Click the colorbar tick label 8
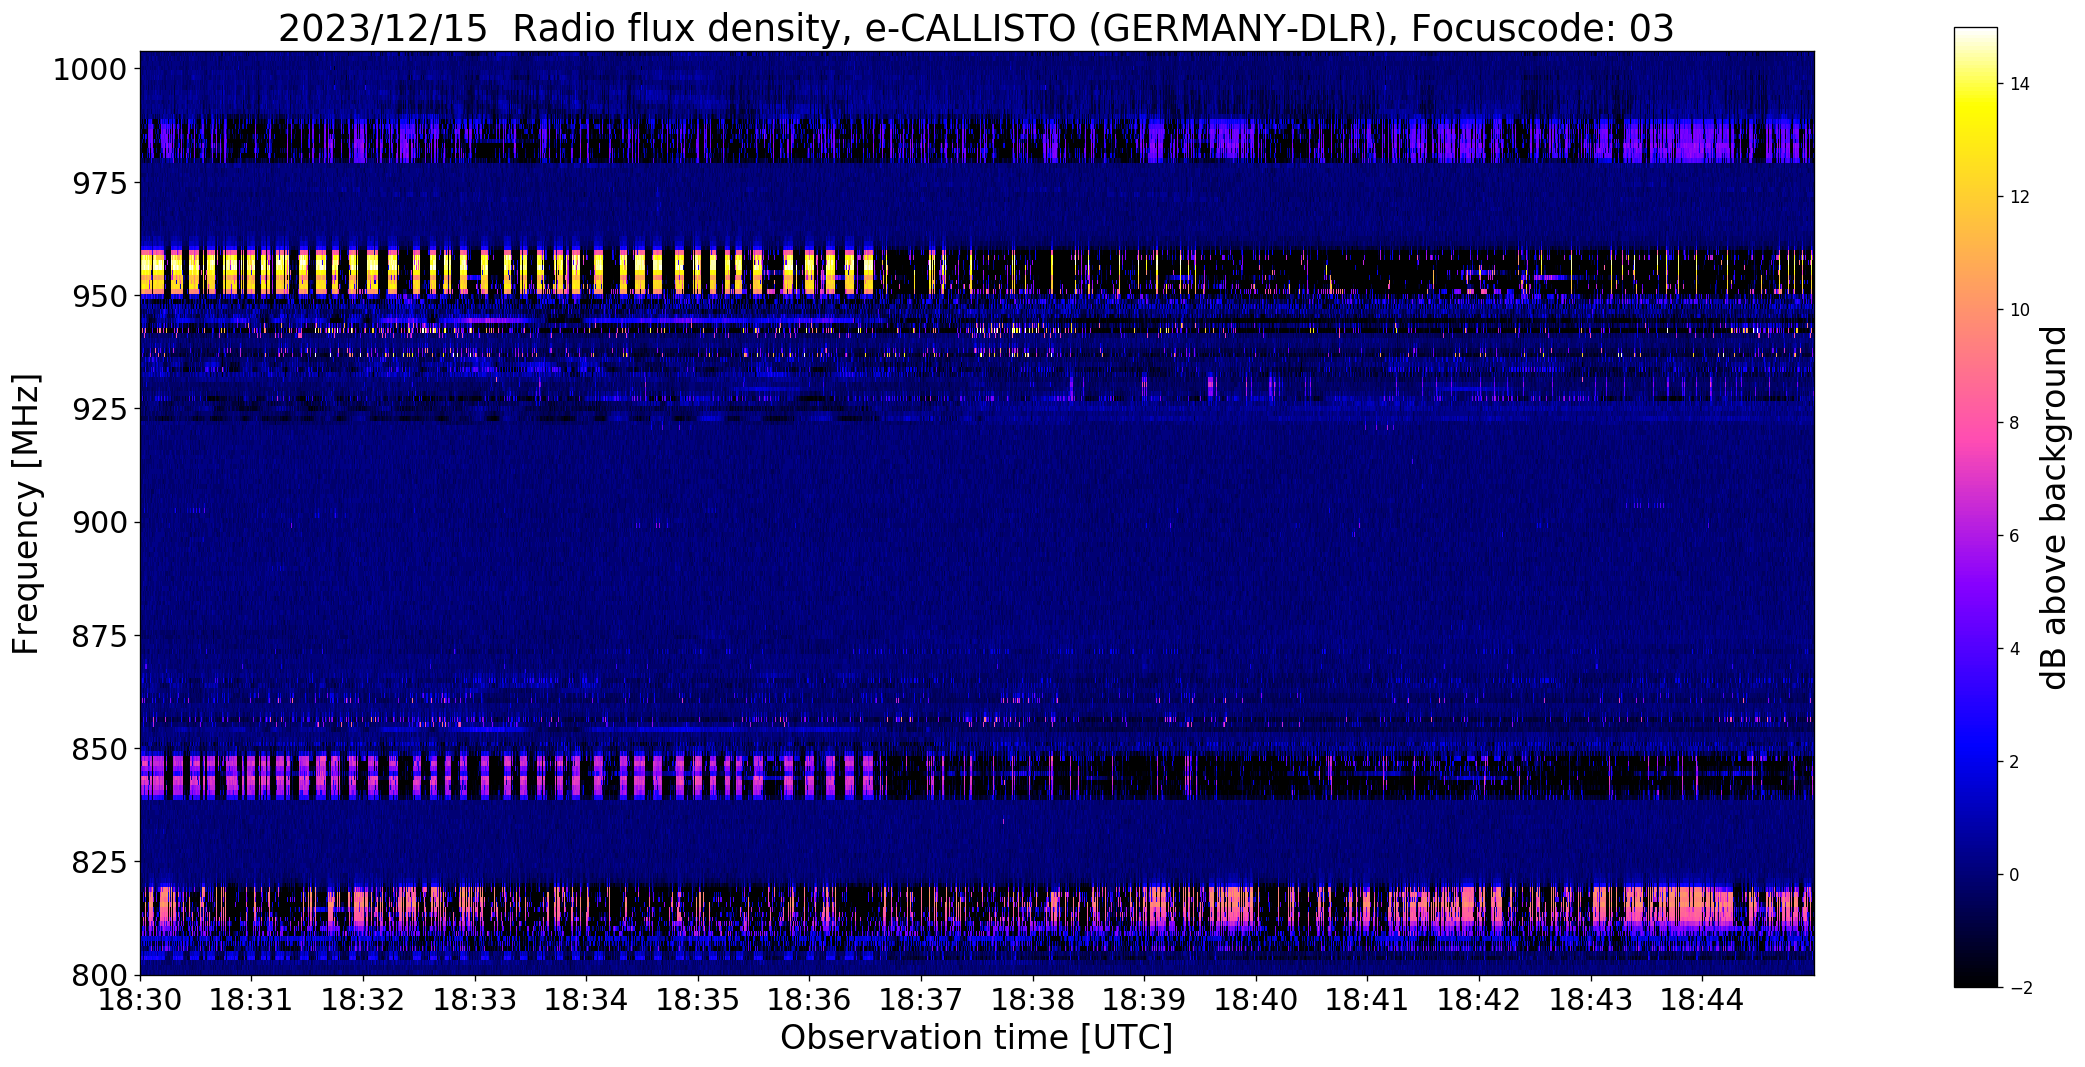Viewport: 2085px width, 1067px height. (x=2015, y=423)
